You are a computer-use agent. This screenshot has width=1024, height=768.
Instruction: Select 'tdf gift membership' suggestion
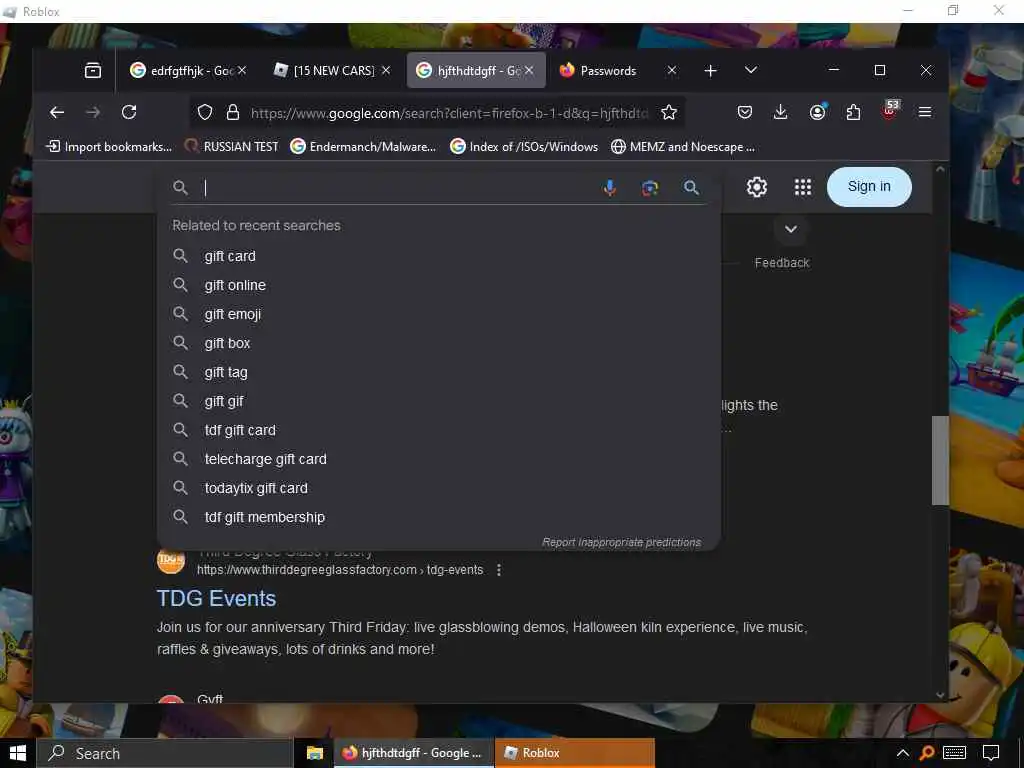point(439,517)
